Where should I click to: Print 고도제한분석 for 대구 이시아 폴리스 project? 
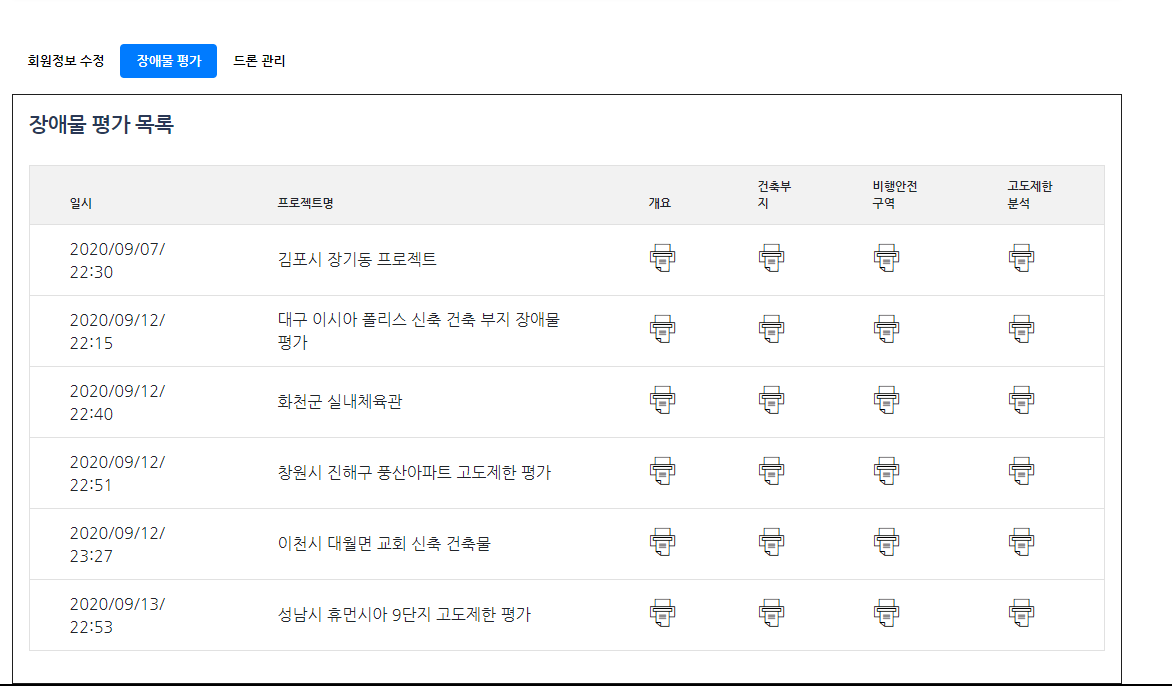tap(1021, 329)
